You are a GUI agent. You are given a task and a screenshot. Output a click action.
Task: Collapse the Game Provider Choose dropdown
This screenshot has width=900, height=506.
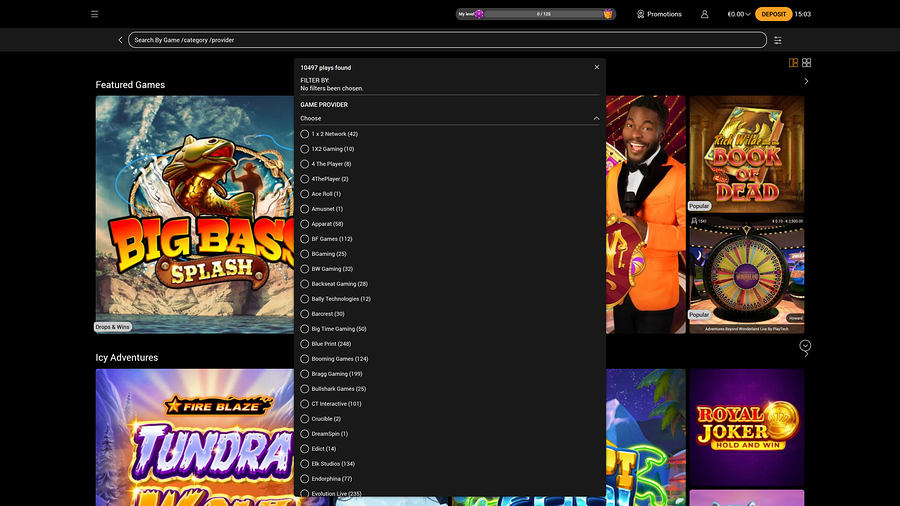[x=596, y=118]
